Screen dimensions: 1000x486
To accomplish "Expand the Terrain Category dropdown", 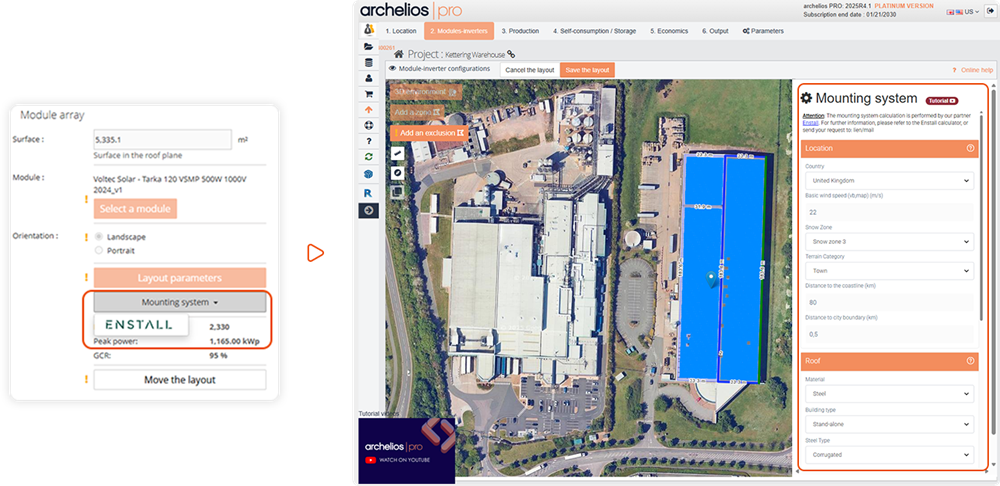I will coord(887,272).
